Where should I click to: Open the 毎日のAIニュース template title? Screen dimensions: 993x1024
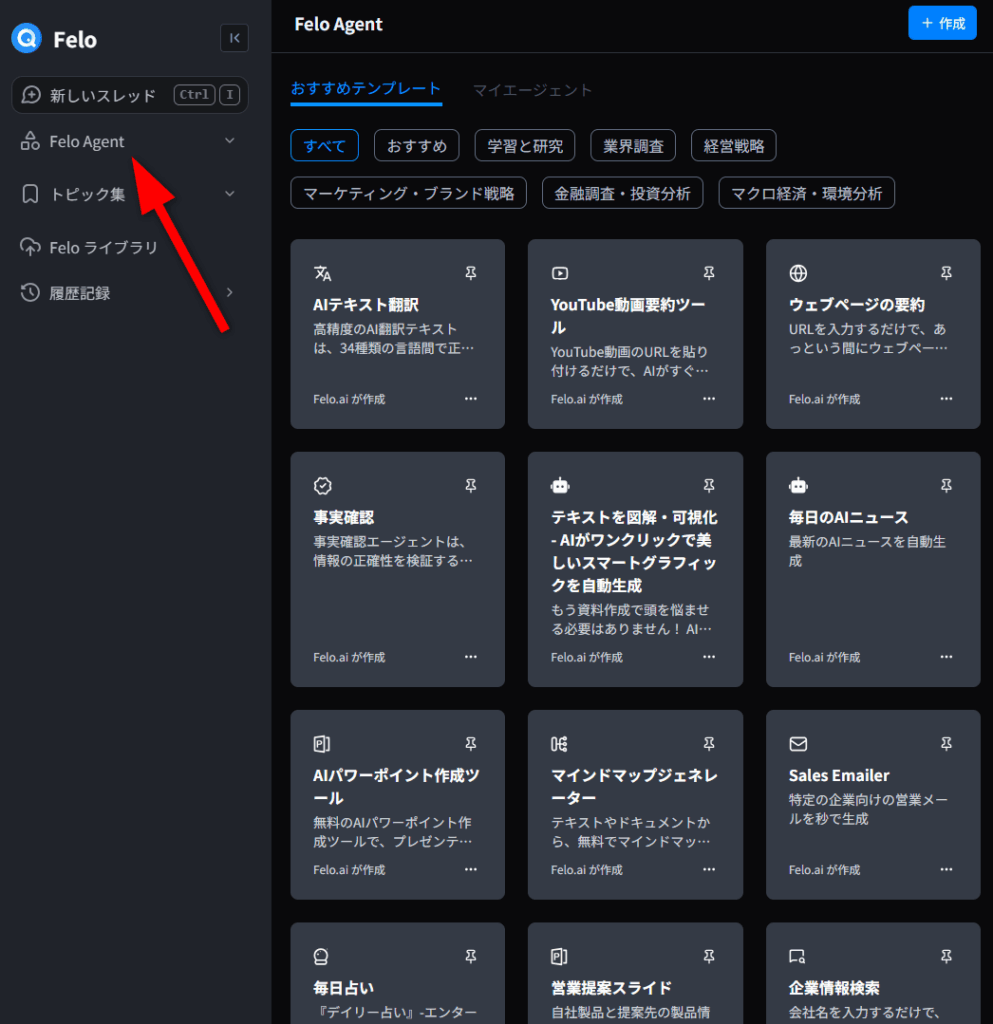[x=848, y=517]
